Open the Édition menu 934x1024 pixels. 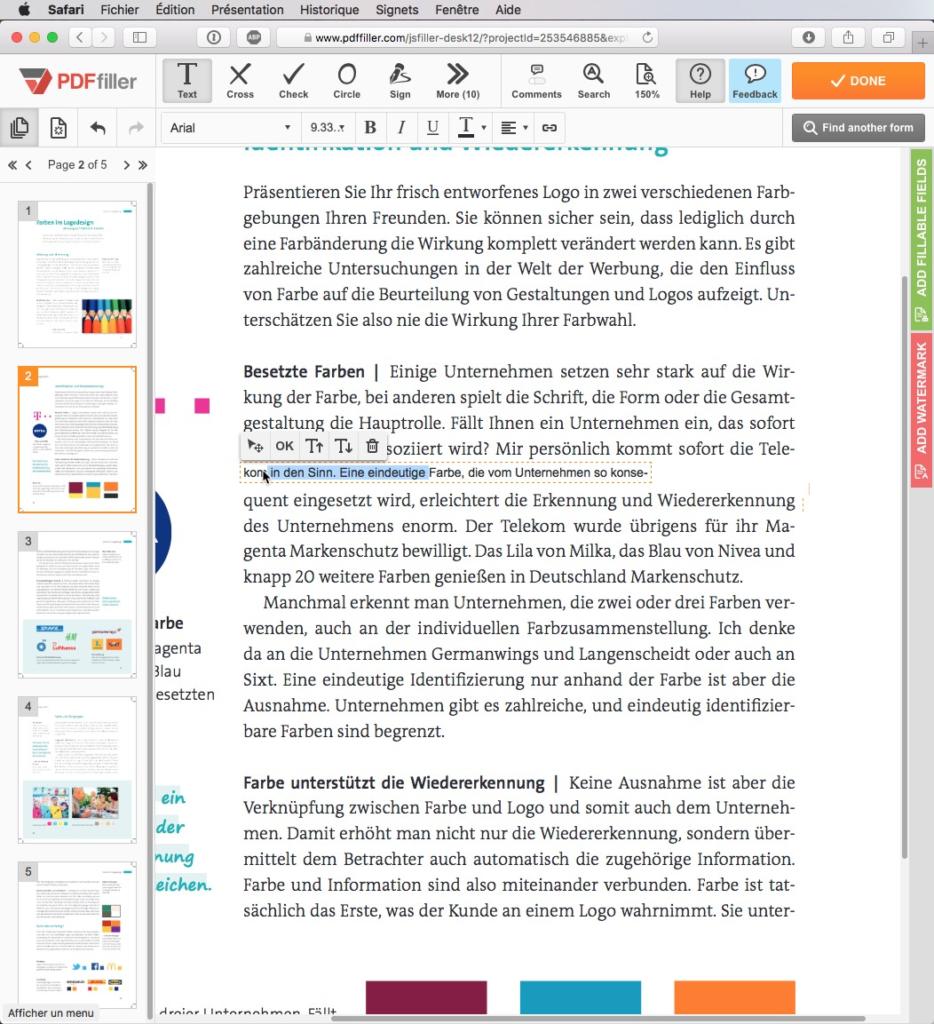[175, 10]
